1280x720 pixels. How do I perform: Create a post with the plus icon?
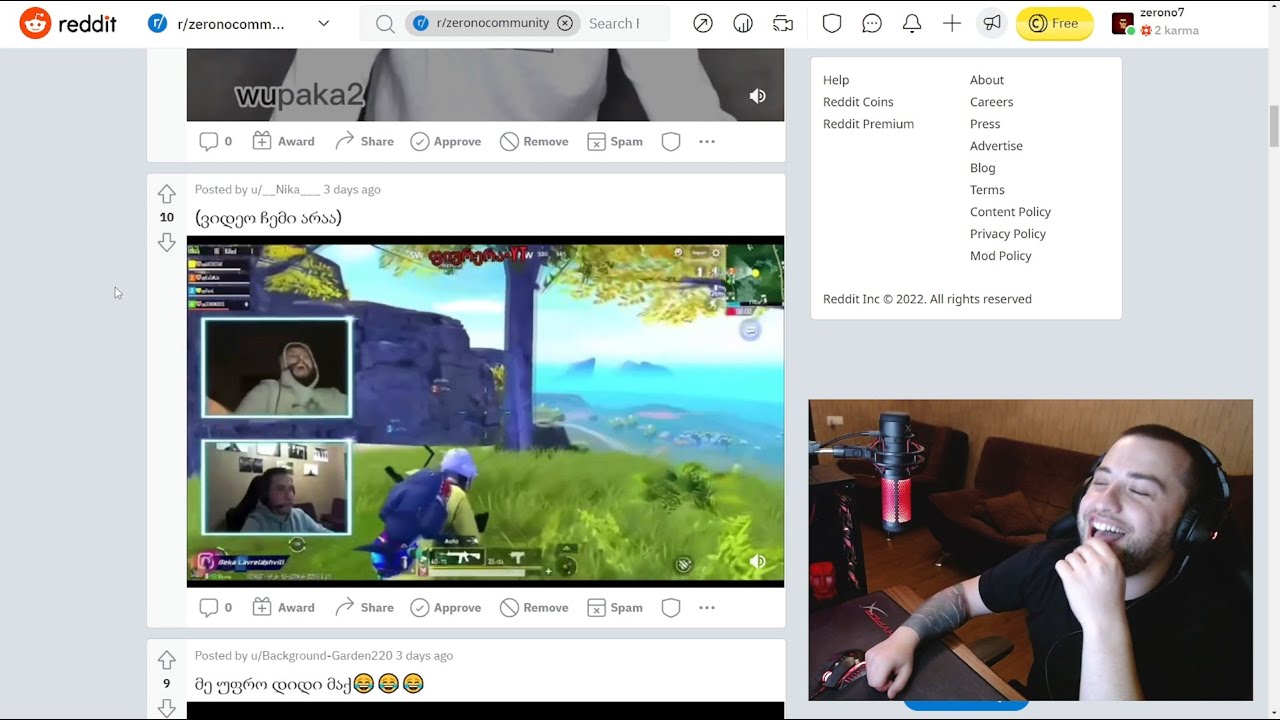point(952,23)
